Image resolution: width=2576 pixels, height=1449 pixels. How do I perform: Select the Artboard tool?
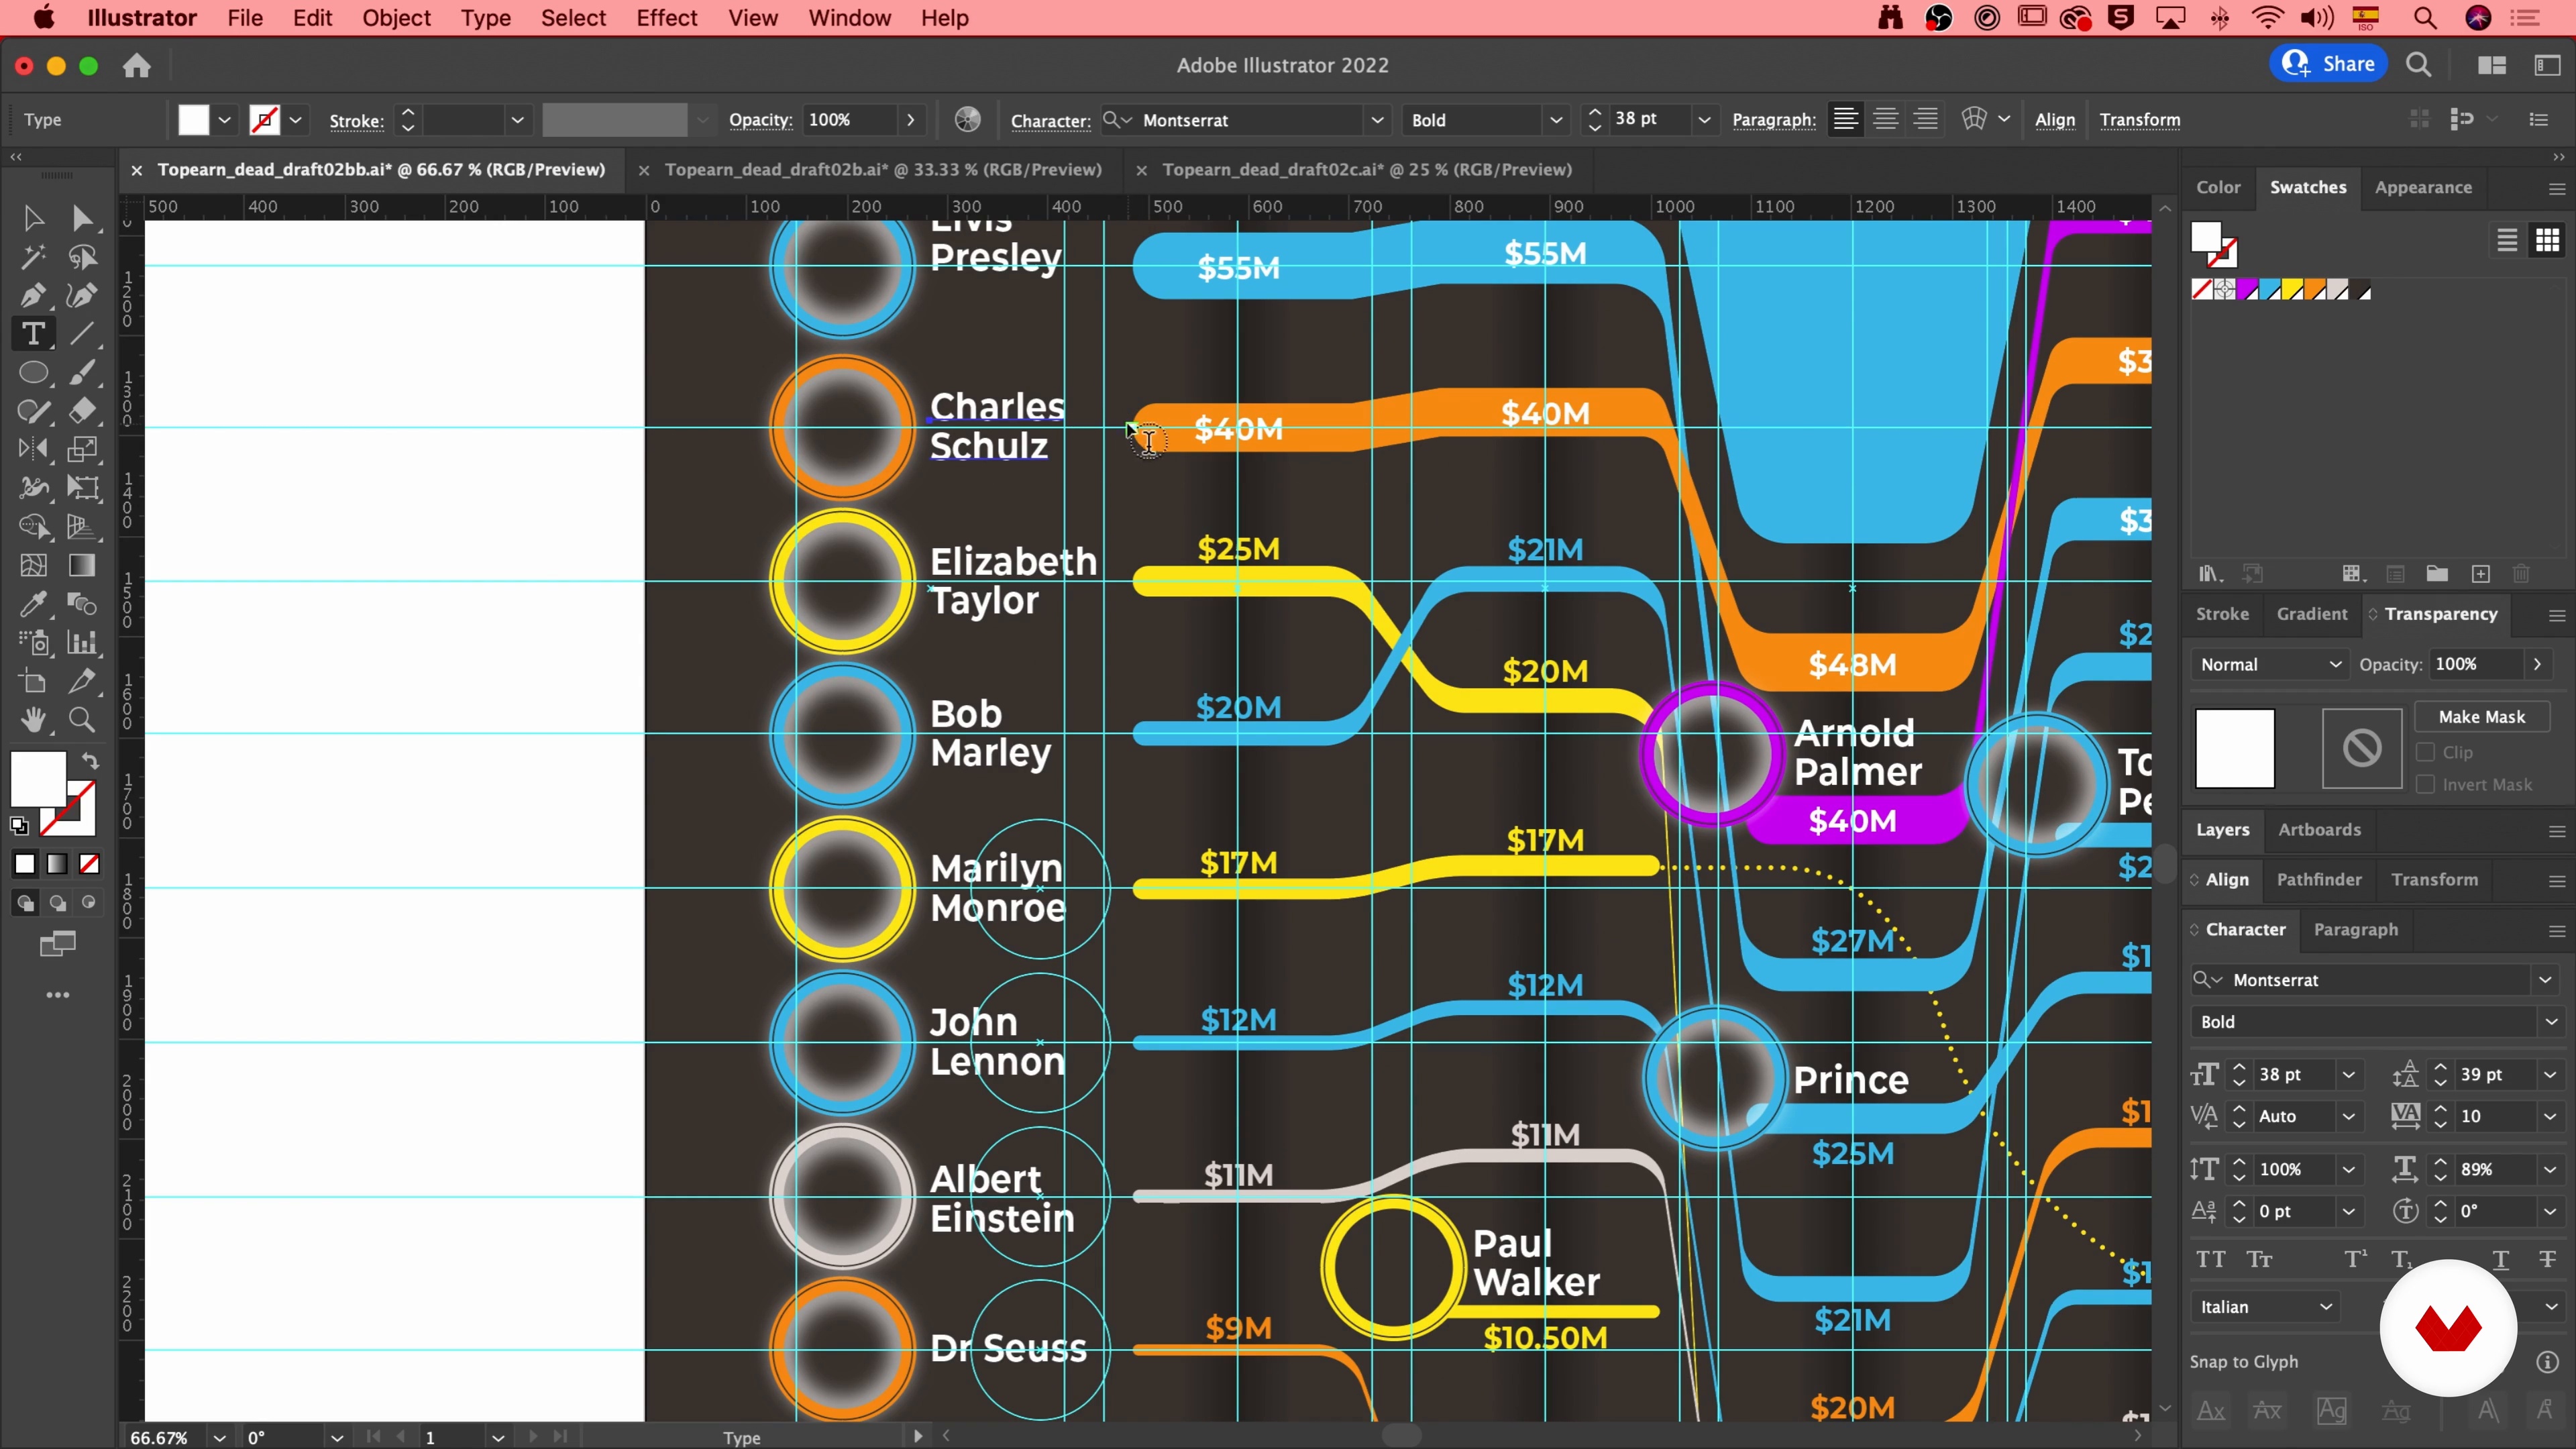pyautogui.click(x=33, y=682)
